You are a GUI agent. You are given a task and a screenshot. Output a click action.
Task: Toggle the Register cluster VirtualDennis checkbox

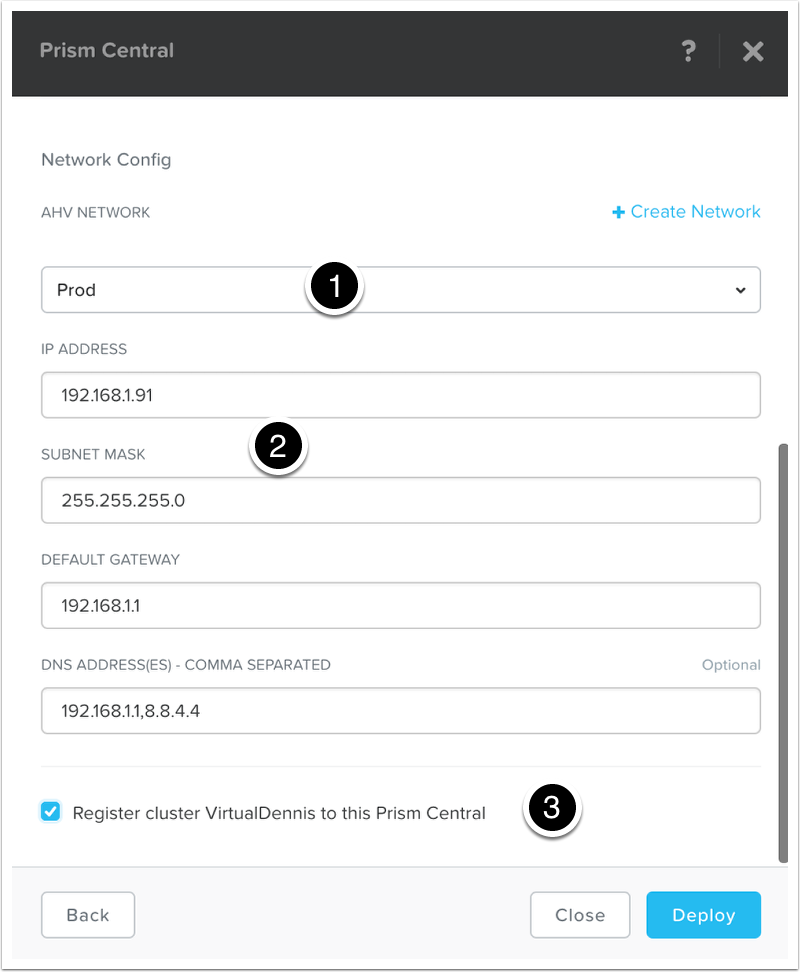point(51,812)
